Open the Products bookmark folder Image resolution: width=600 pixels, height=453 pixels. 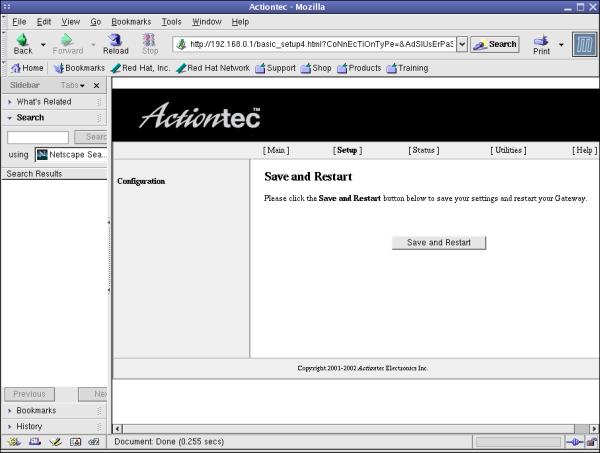pyautogui.click(x=359, y=68)
